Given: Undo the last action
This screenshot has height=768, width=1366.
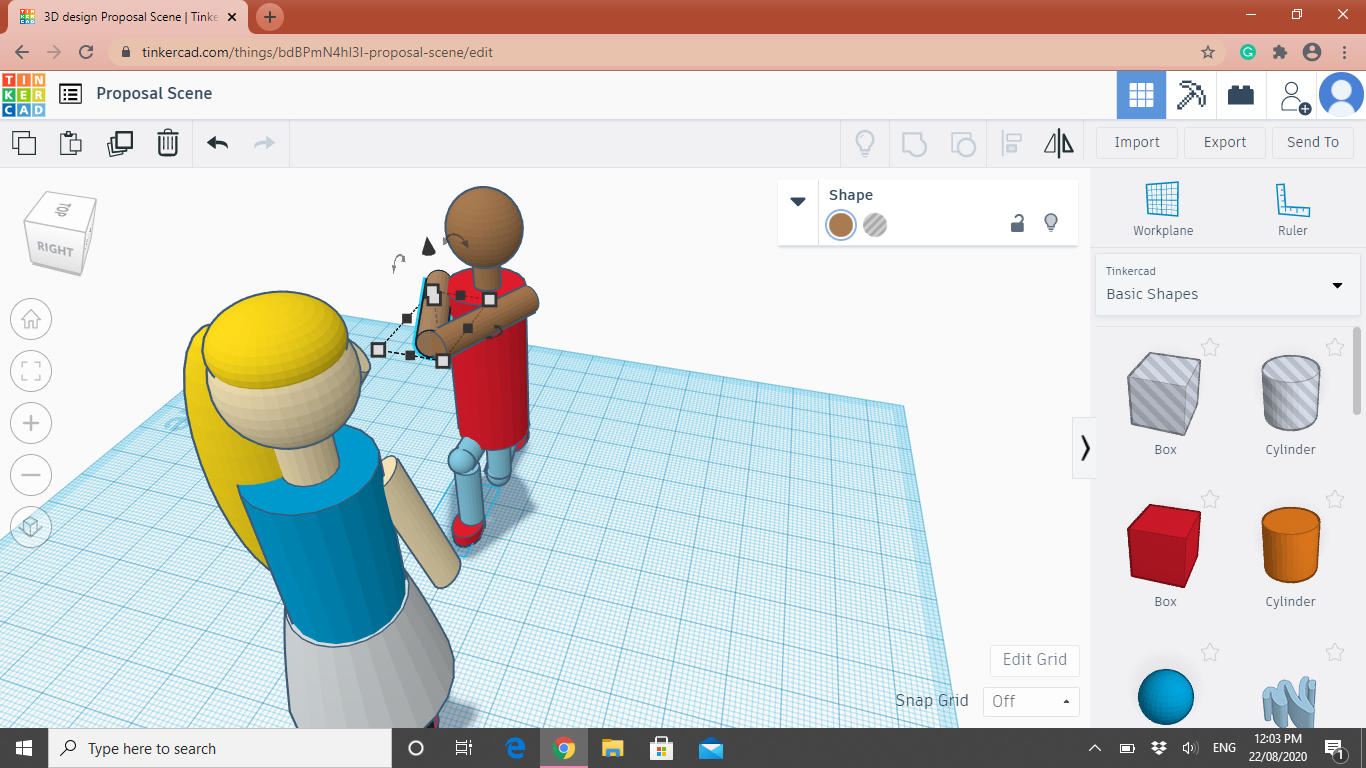Looking at the screenshot, I should [x=217, y=143].
